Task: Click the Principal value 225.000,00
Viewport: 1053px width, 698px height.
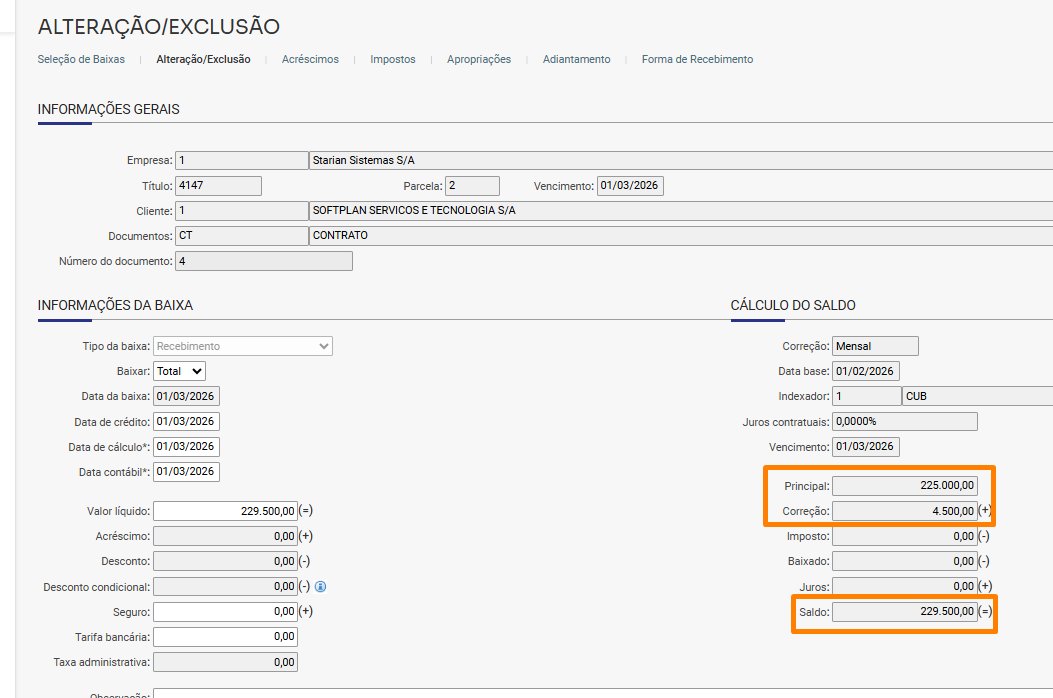Action: 905,485
